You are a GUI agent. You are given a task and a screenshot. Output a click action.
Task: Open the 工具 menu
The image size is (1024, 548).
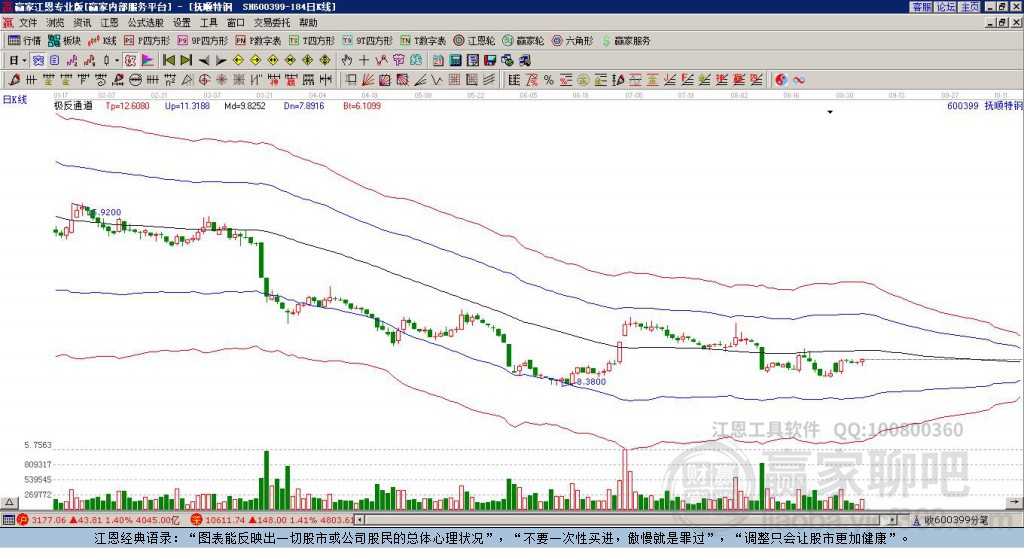coord(208,23)
